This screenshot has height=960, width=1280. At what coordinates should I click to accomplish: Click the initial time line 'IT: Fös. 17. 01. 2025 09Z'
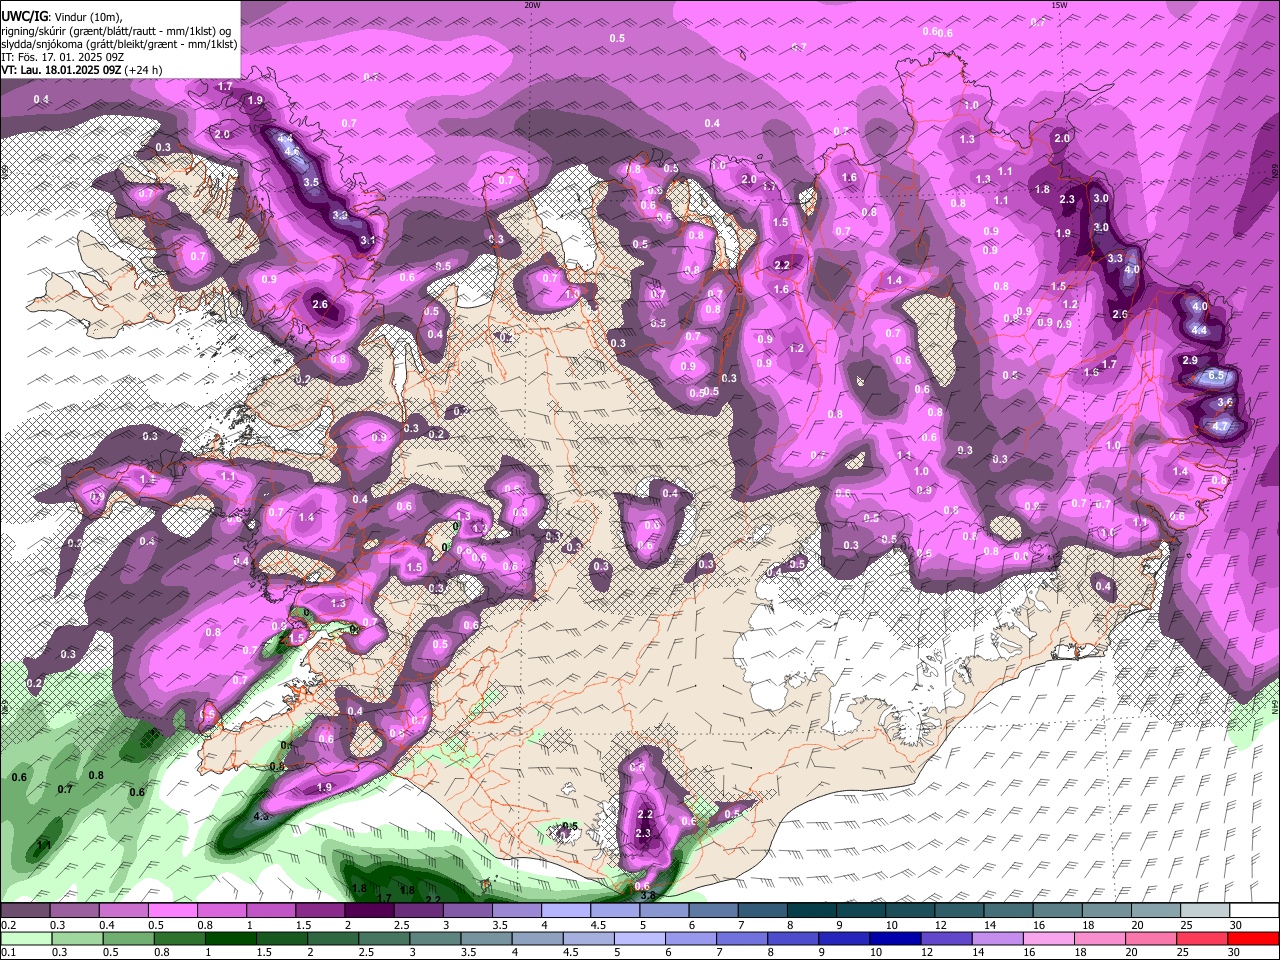point(61,57)
